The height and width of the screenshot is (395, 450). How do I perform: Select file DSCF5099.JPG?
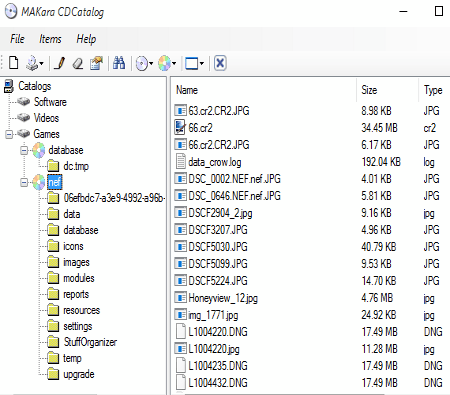coord(218,264)
